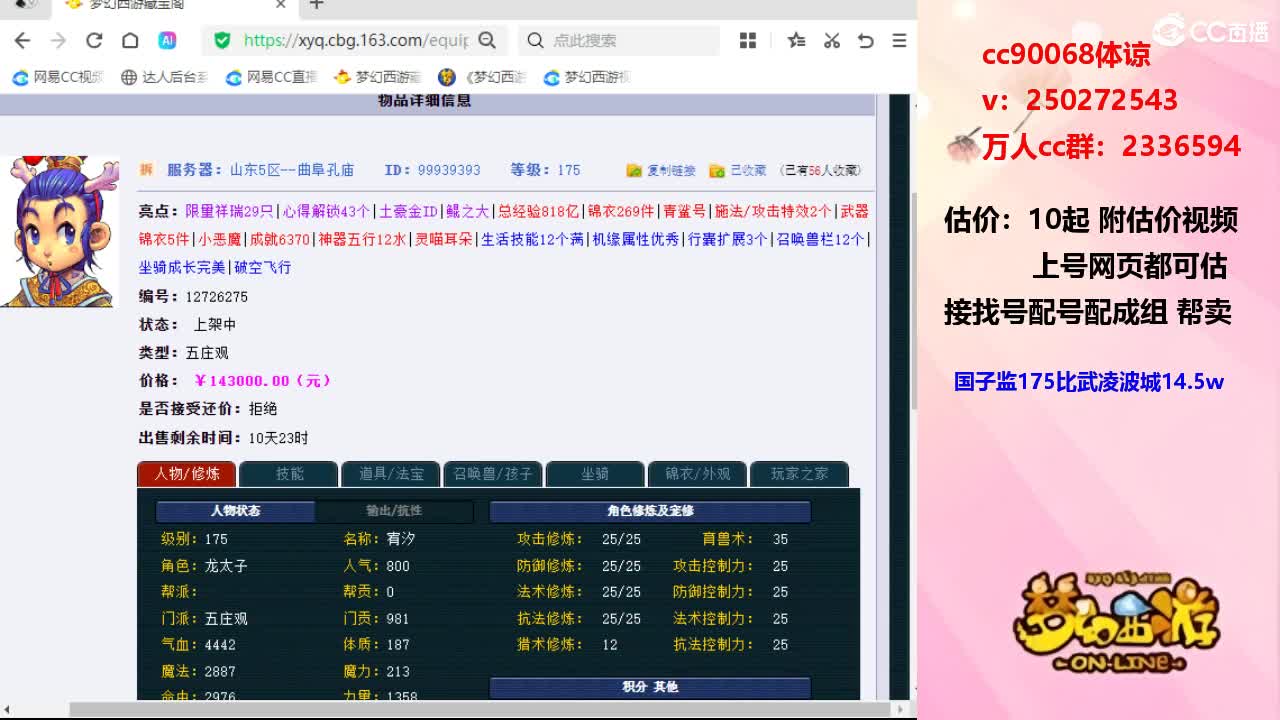This screenshot has width=1280, height=720.
Task: Open the browser hamburger menu
Action: 899,40
